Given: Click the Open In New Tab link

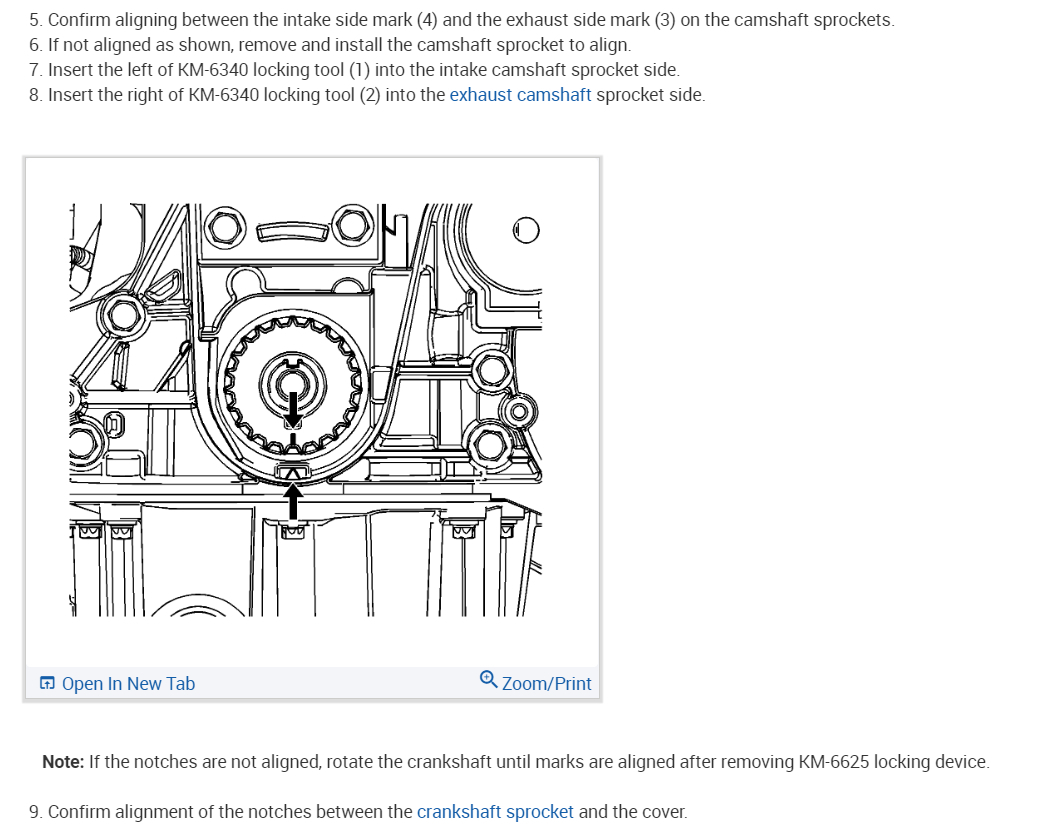Looking at the screenshot, I should tap(128, 683).
